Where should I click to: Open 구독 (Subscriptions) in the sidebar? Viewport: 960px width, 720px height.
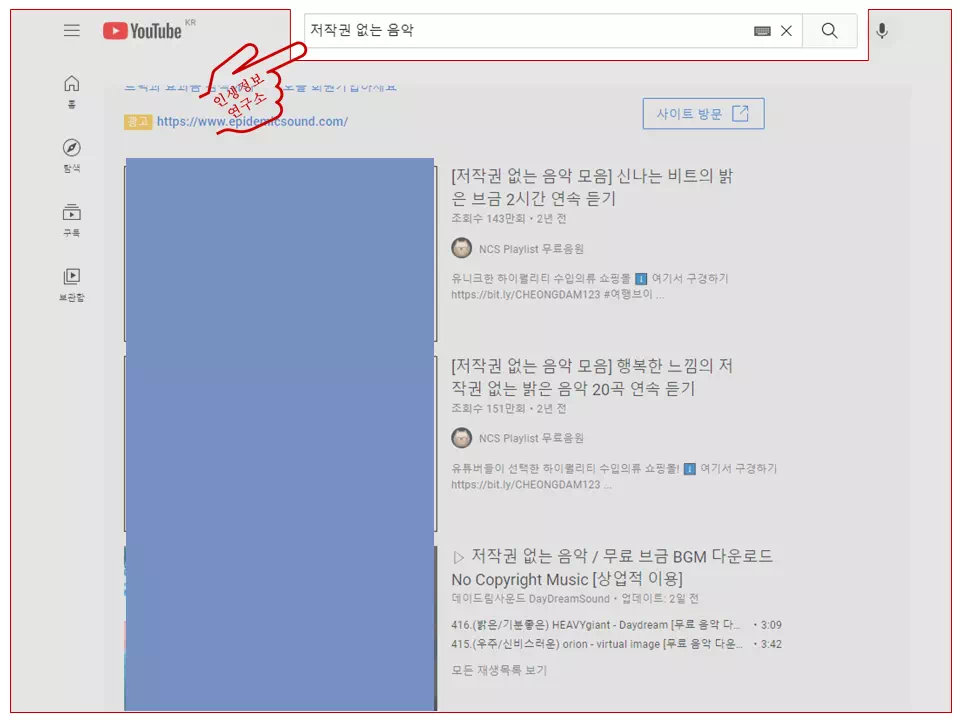[x=71, y=219]
